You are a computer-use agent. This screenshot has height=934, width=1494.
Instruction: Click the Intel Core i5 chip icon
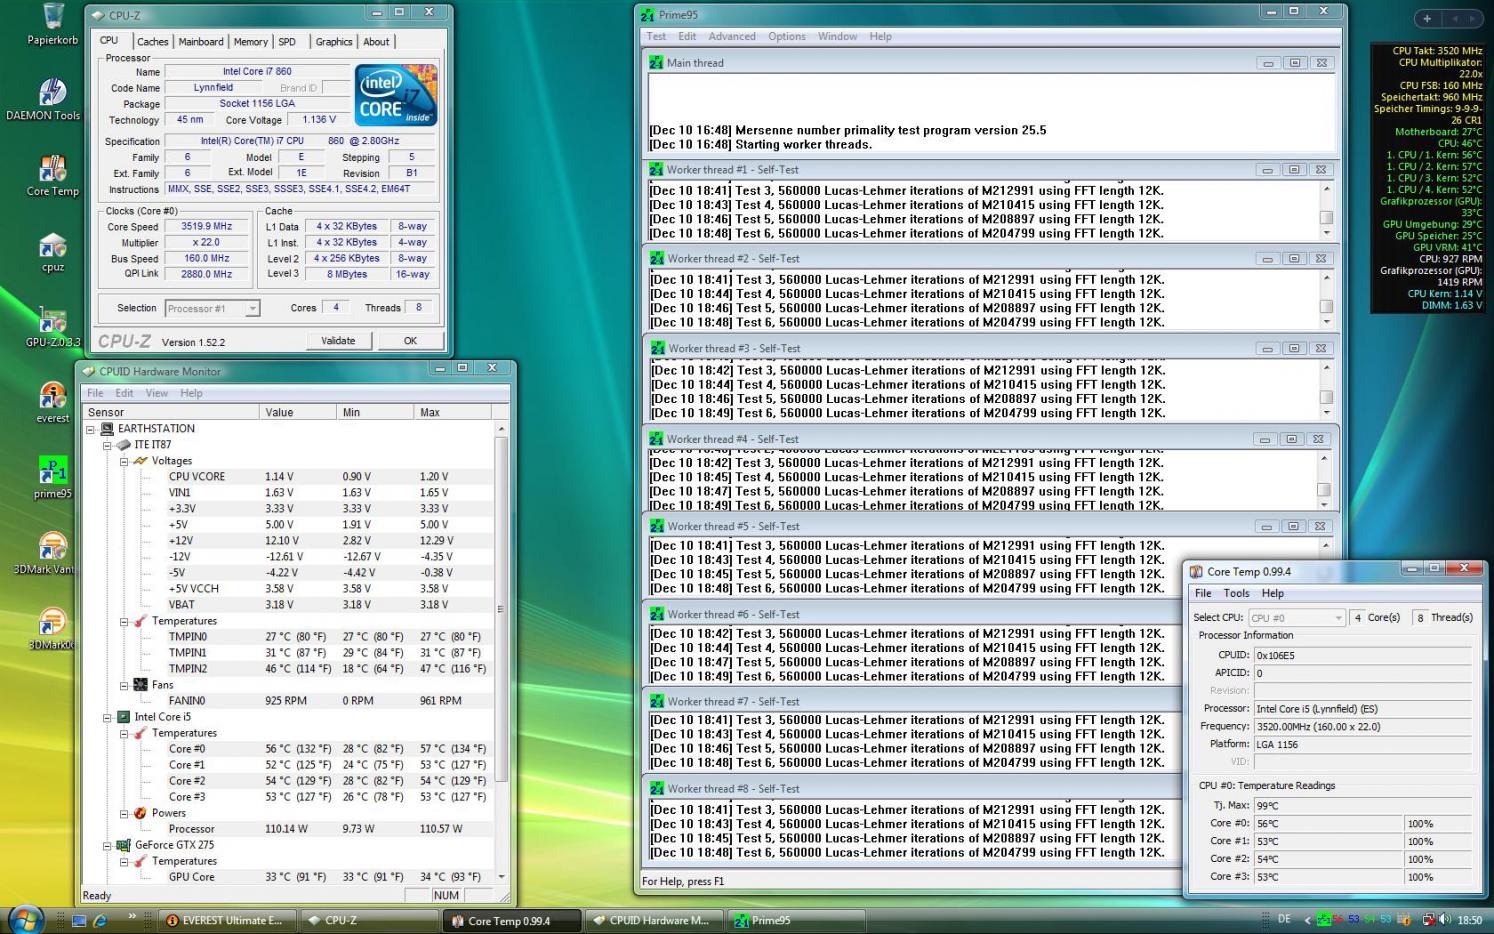click(x=124, y=717)
